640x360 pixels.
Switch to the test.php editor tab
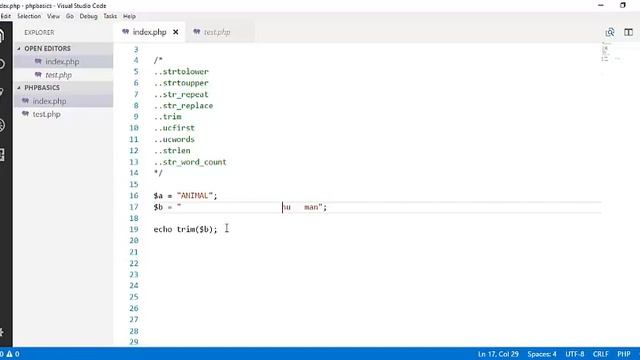217,32
